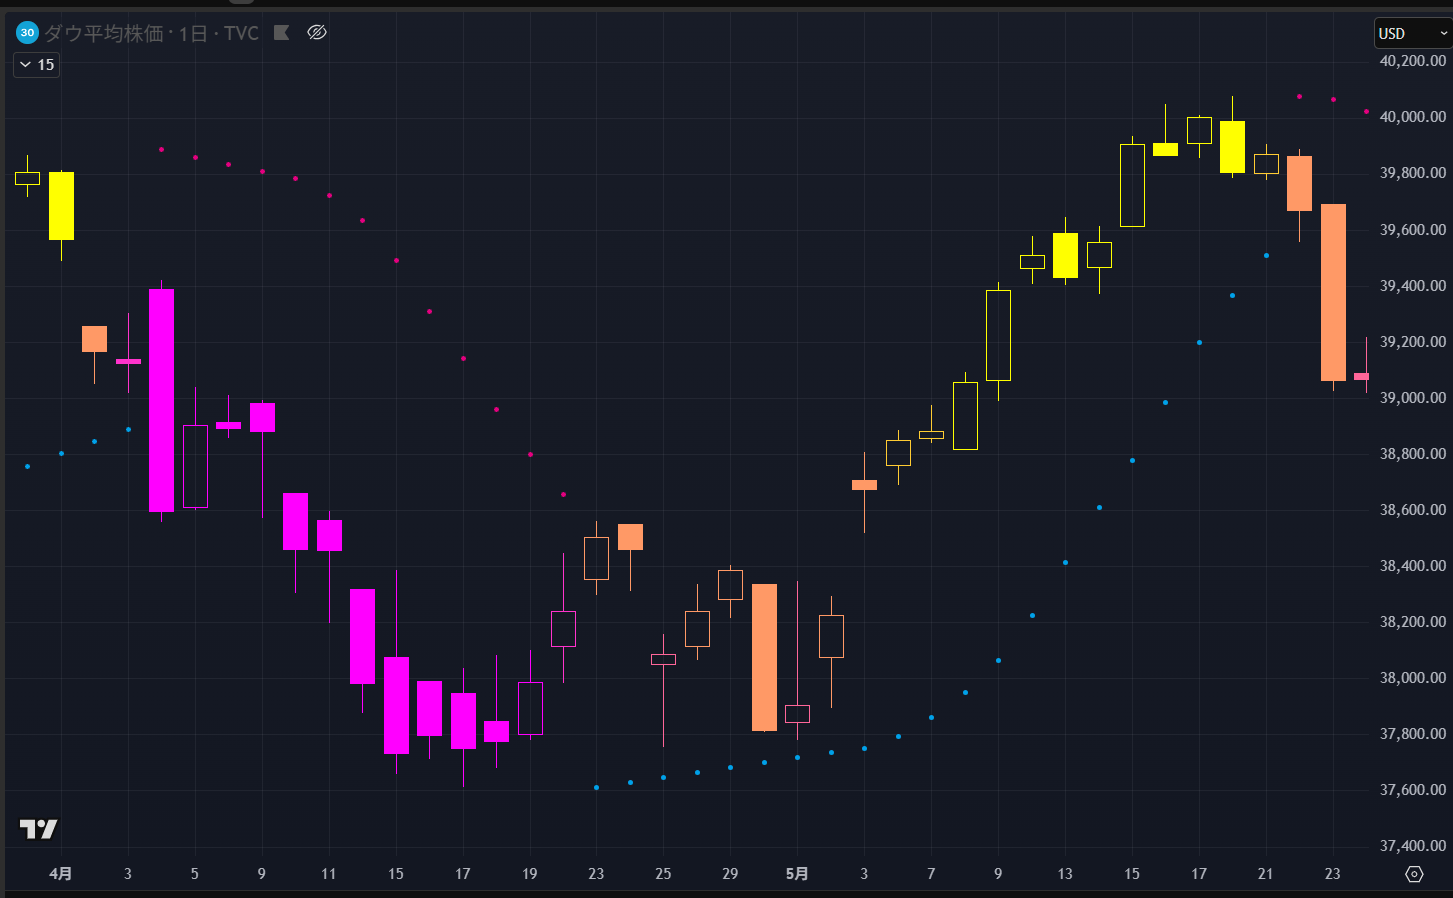Click the 37,800.00 price axis label

1413,734
